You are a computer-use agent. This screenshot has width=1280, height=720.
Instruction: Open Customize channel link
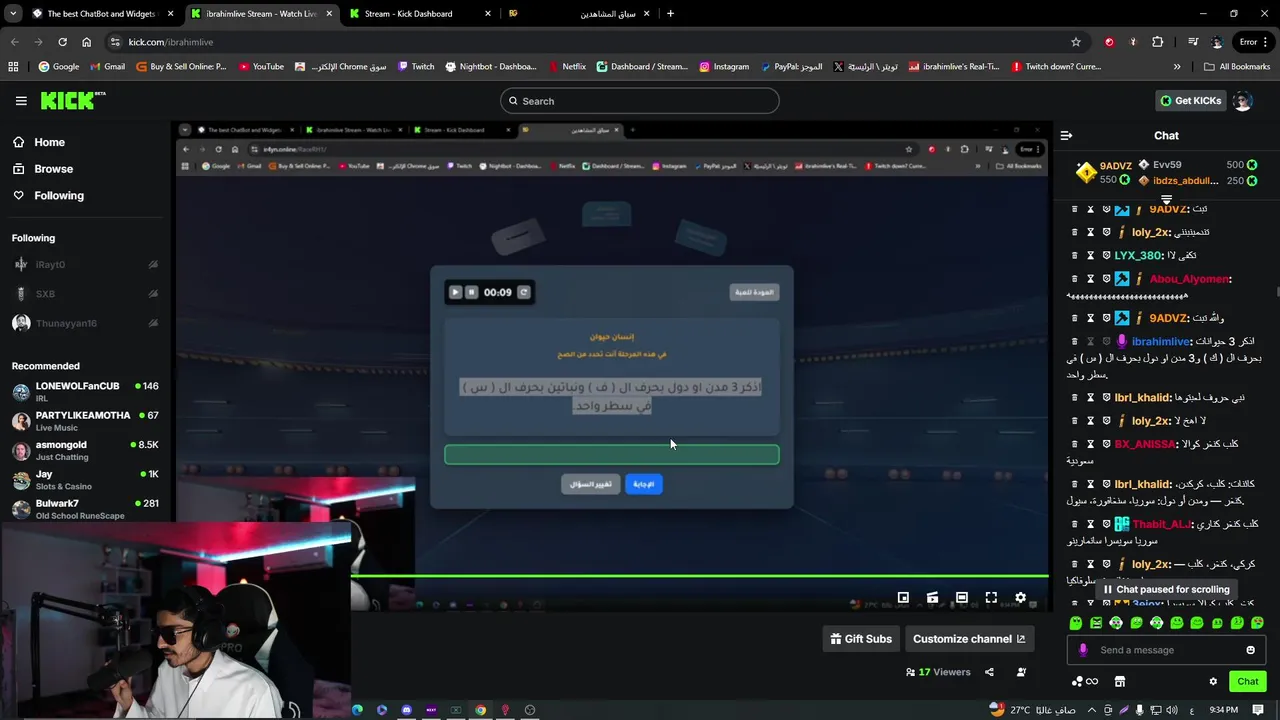pyautogui.click(x=969, y=639)
